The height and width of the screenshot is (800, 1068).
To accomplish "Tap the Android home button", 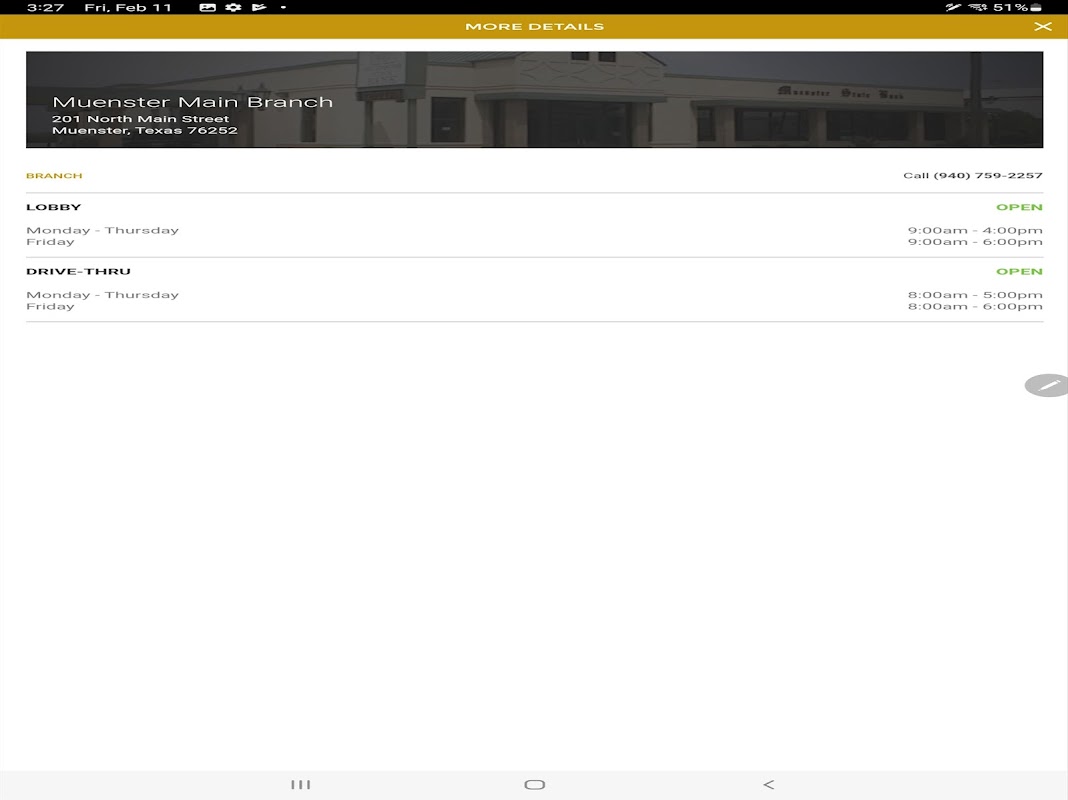I will [x=535, y=784].
